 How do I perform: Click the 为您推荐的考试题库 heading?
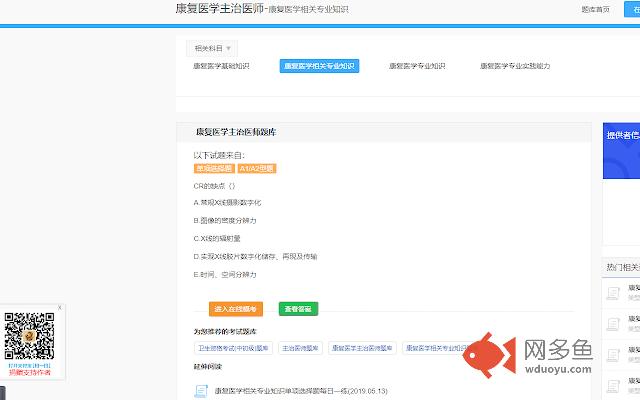(x=225, y=331)
